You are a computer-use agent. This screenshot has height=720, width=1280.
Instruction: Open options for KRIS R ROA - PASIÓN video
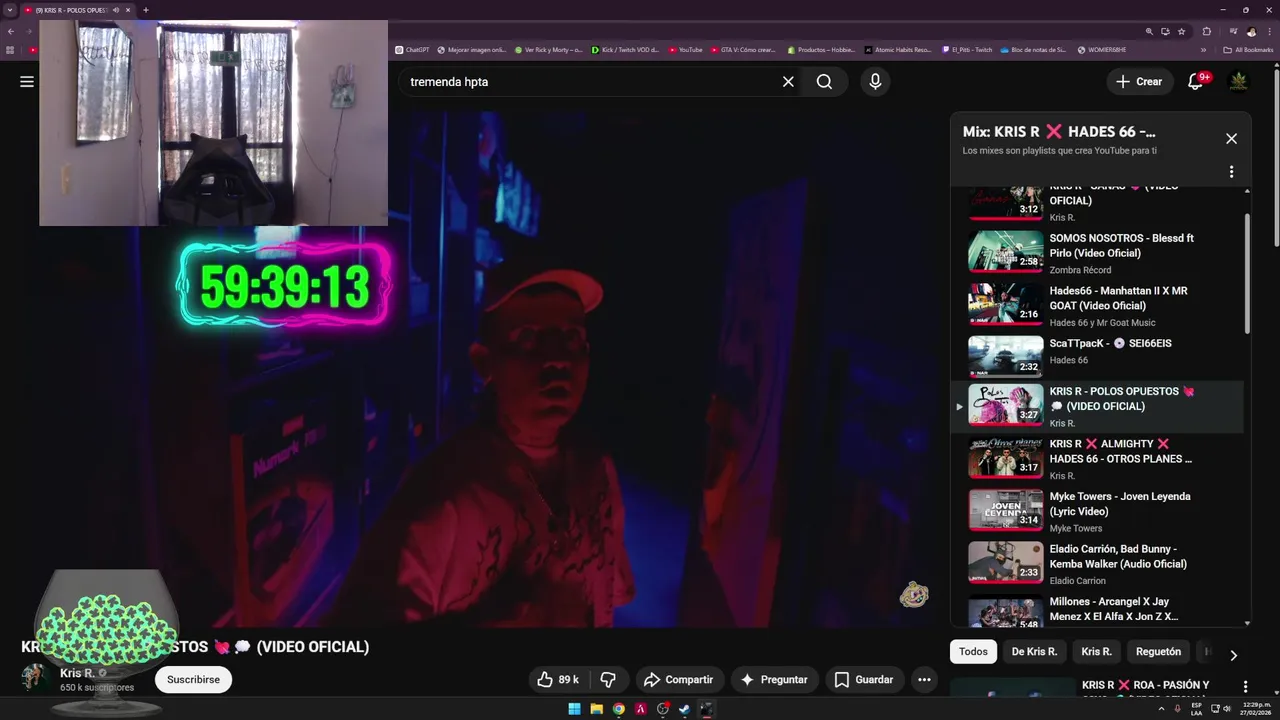(x=1245, y=687)
